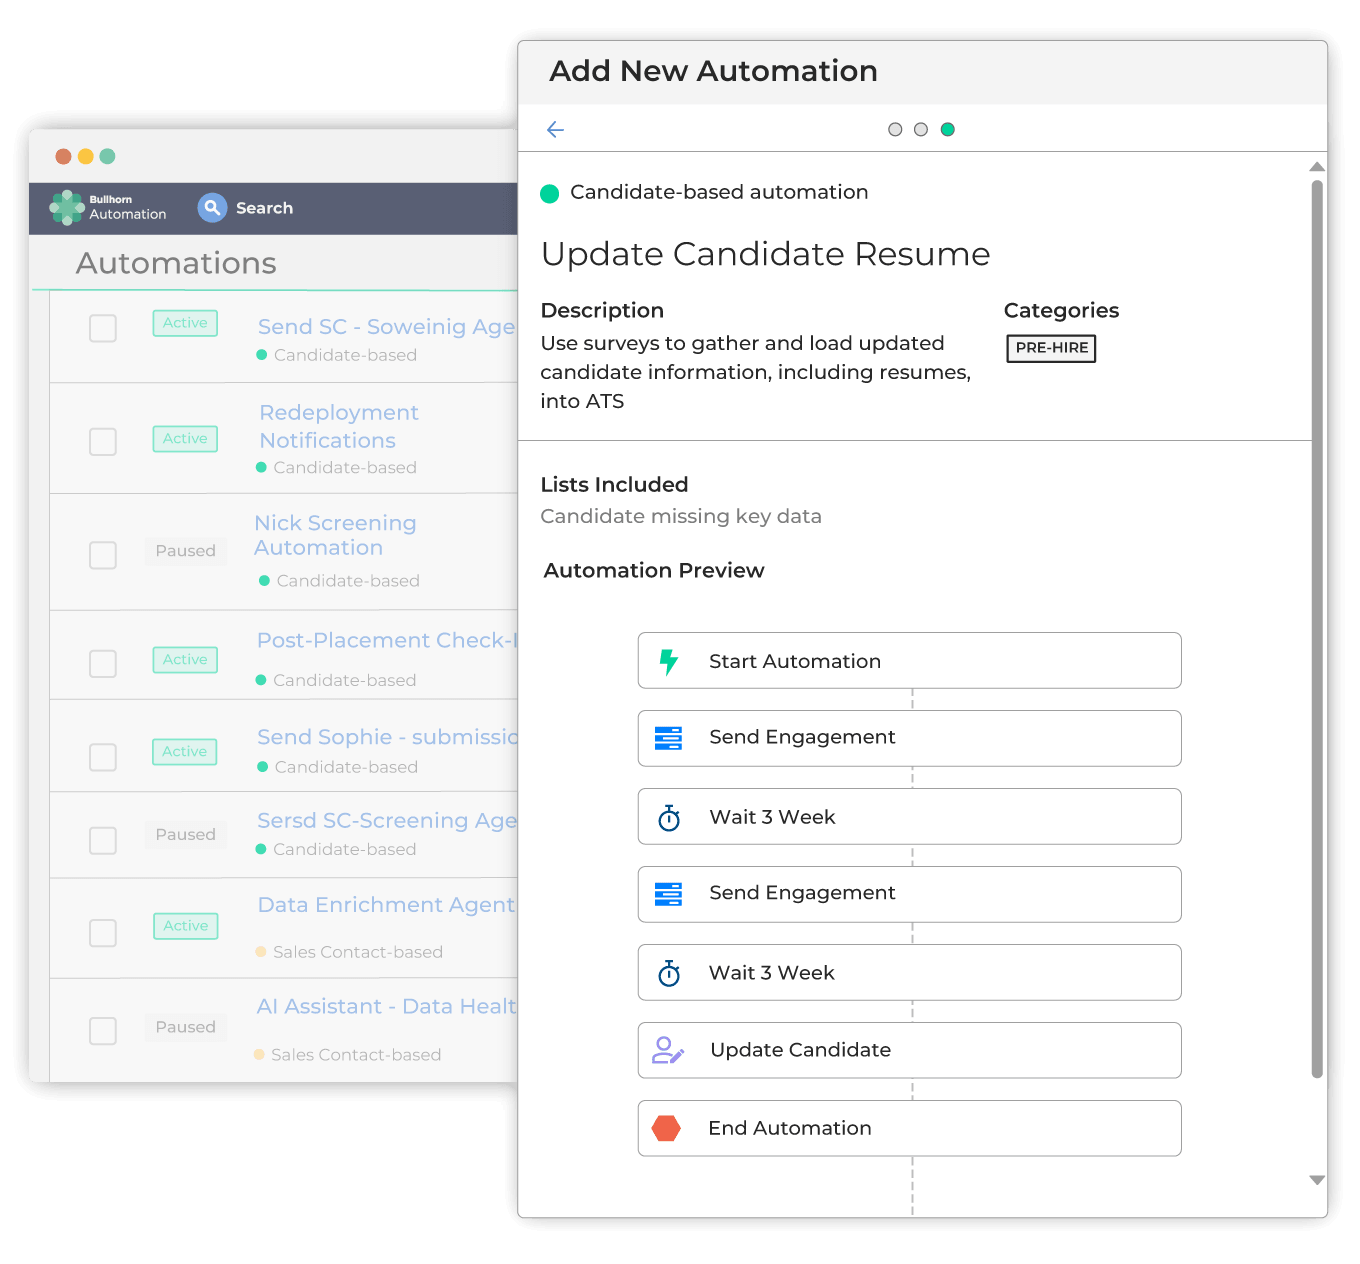Click the Update Candidate step box
Viewport: 1360px width, 1264px height.
pyautogui.click(x=910, y=1050)
